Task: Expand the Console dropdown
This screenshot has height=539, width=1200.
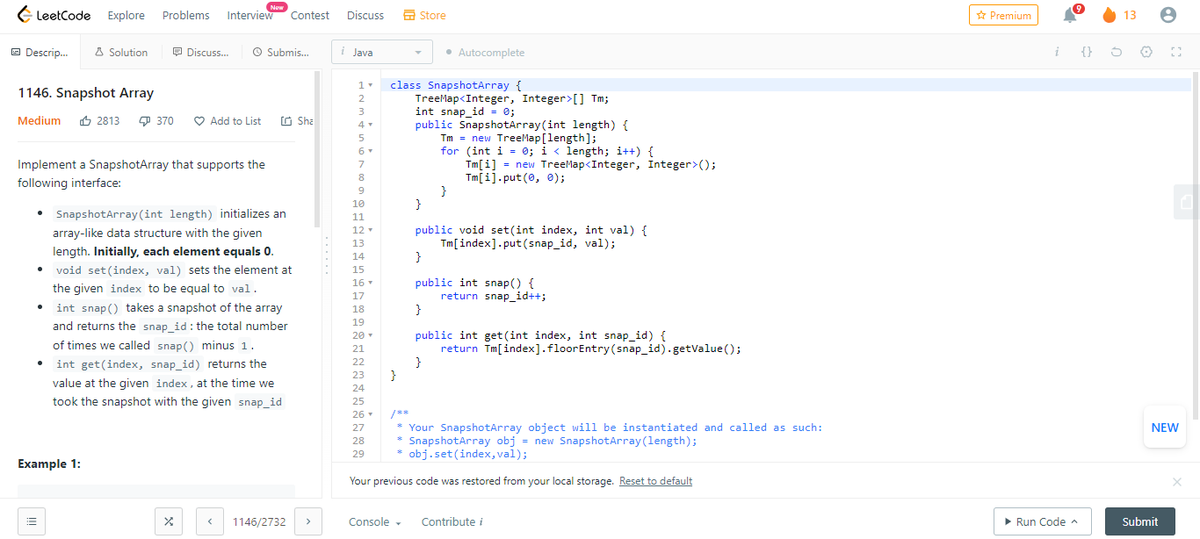Action: [374, 522]
